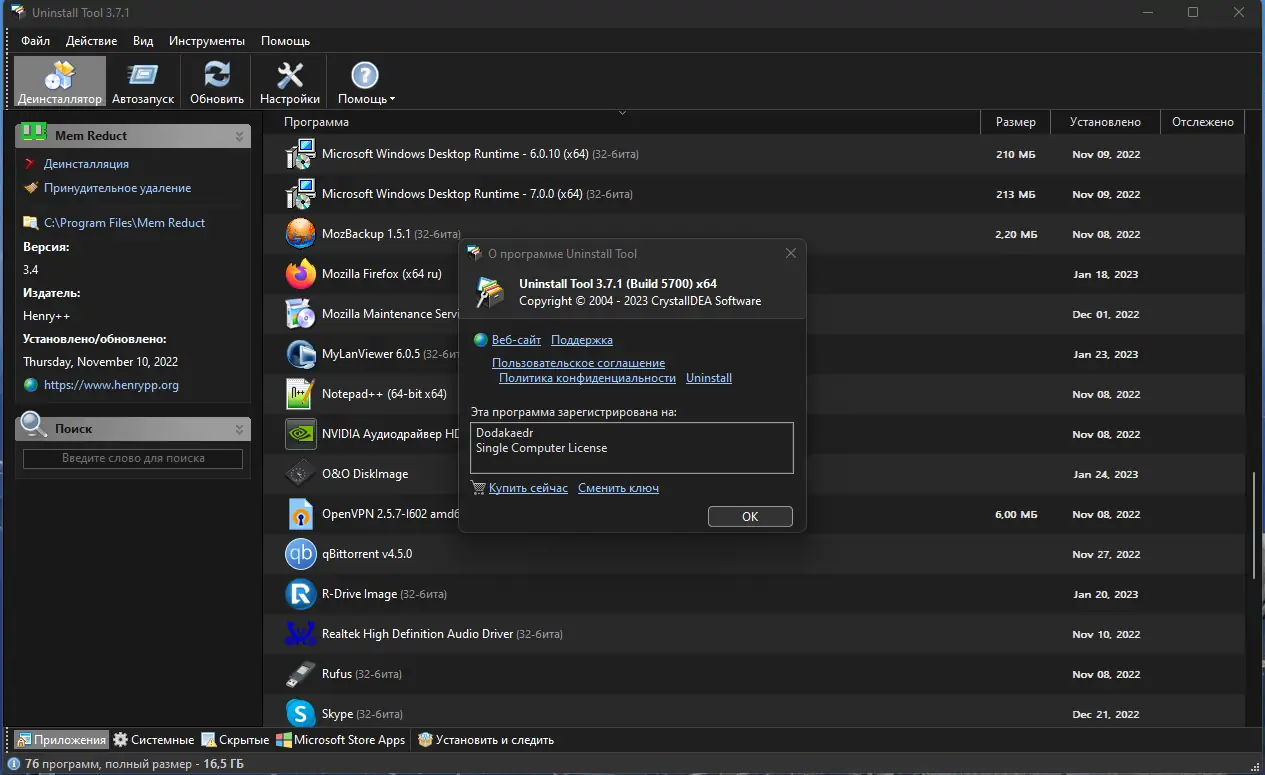The height and width of the screenshot is (775, 1265).
Task: Open the Инструменты menu
Action: tap(207, 41)
